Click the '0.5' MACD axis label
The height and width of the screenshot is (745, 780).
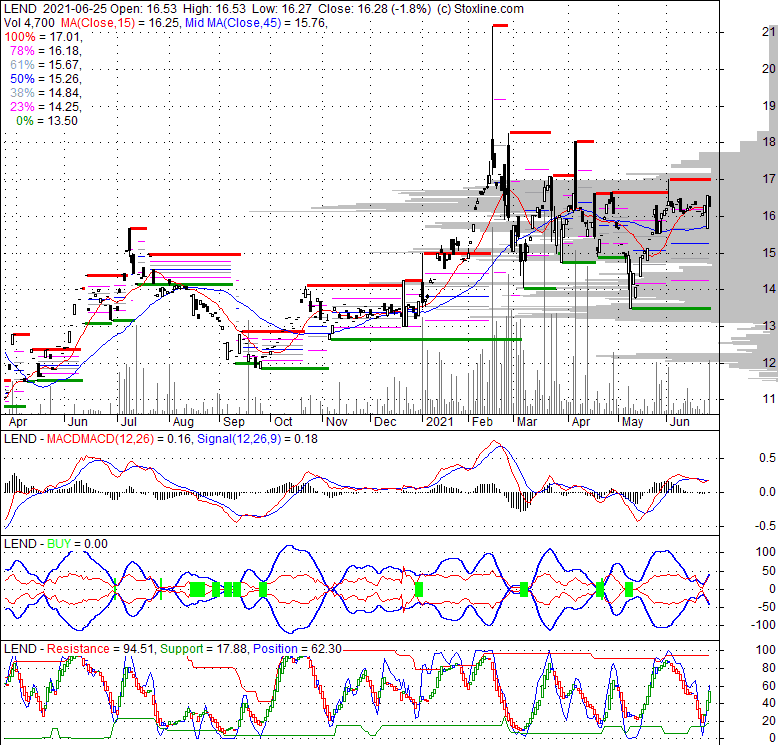click(768, 458)
